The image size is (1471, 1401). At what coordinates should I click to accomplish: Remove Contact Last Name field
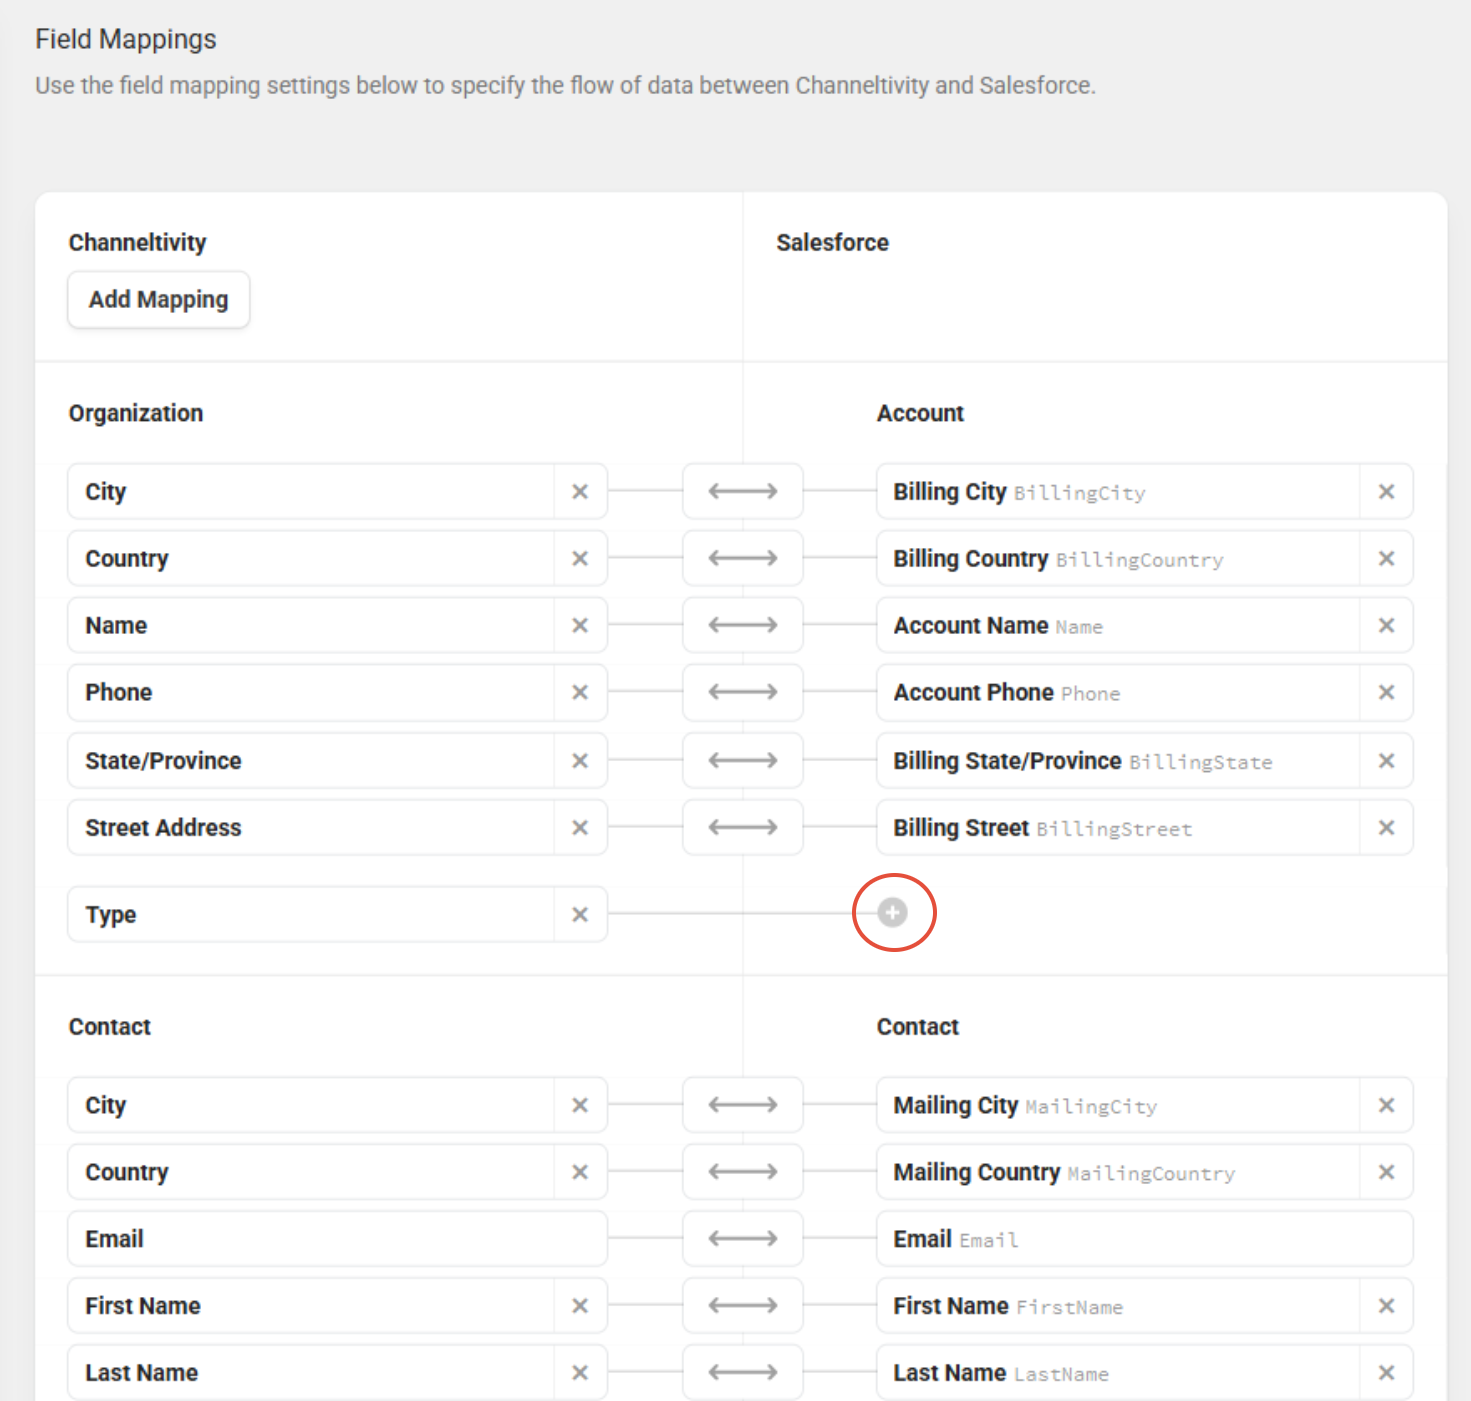point(580,1372)
